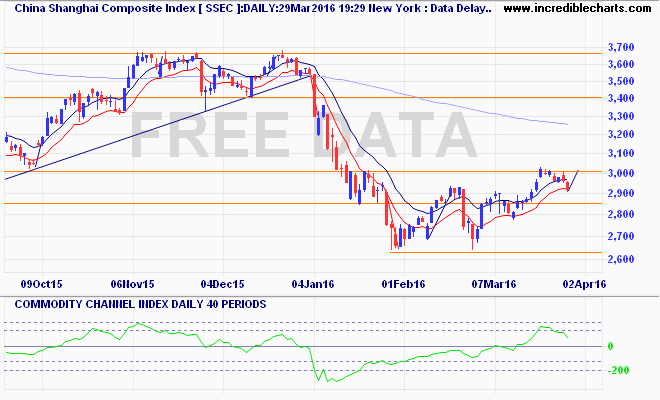Click the 3,200 price axis label
Image resolution: width=660 pixels, height=400 pixels.
621,134
